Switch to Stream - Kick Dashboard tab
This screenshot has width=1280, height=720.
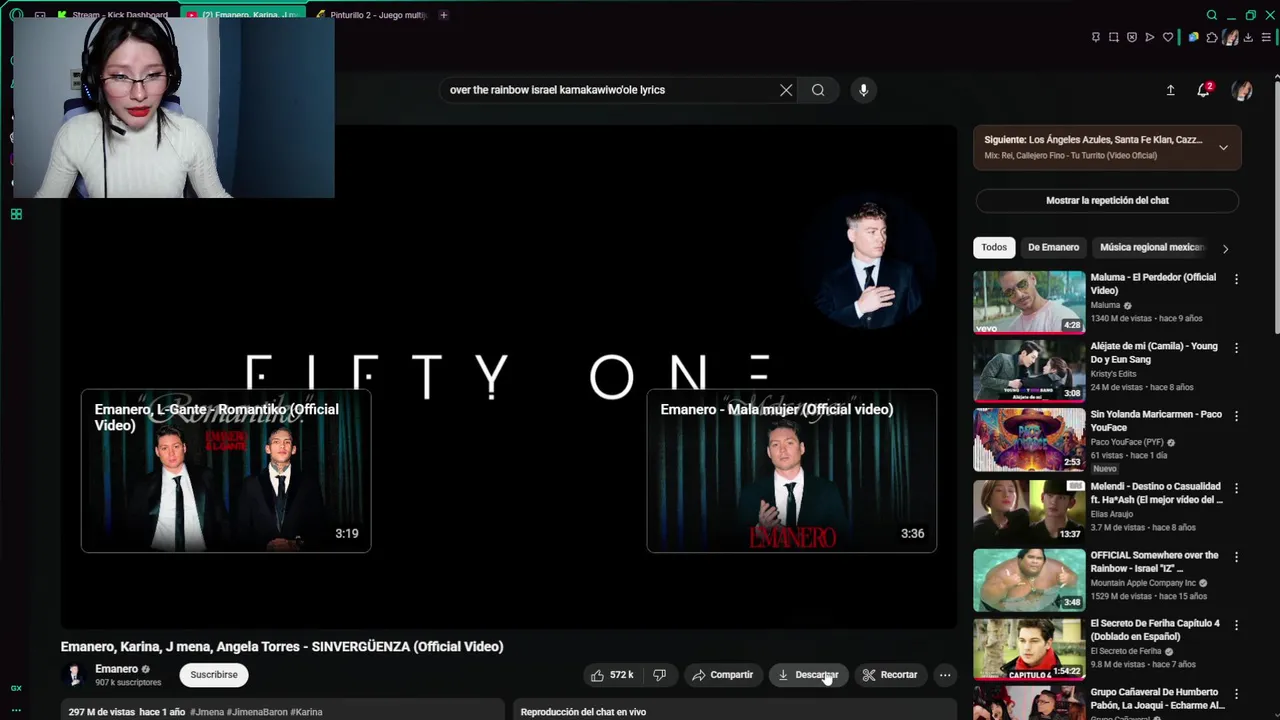click(x=115, y=15)
